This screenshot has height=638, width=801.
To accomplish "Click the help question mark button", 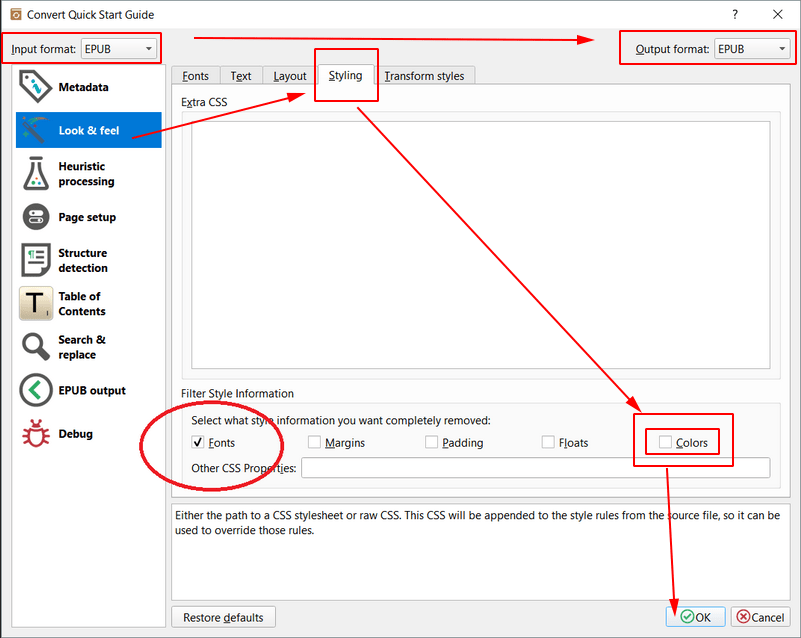I will tap(735, 14).
